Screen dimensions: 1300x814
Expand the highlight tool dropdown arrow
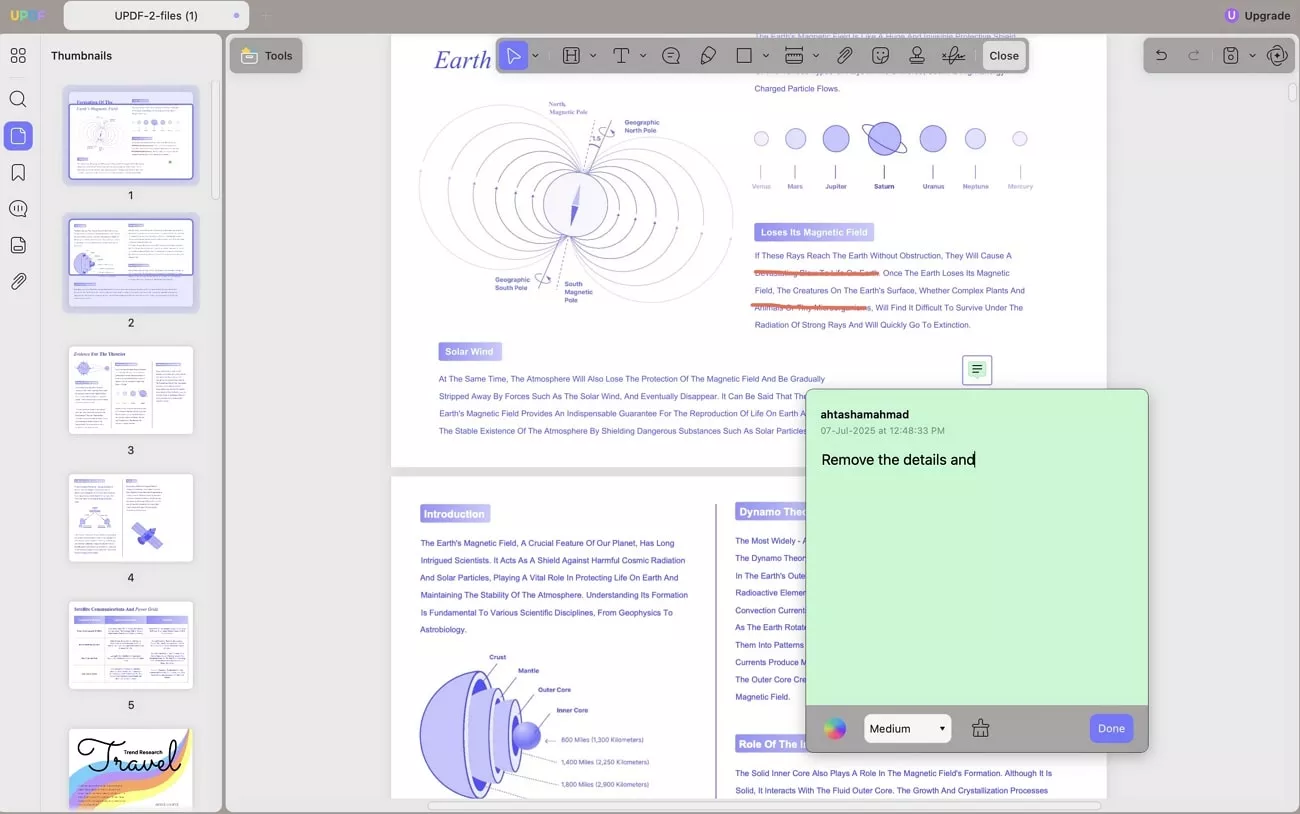coord(593,56)
